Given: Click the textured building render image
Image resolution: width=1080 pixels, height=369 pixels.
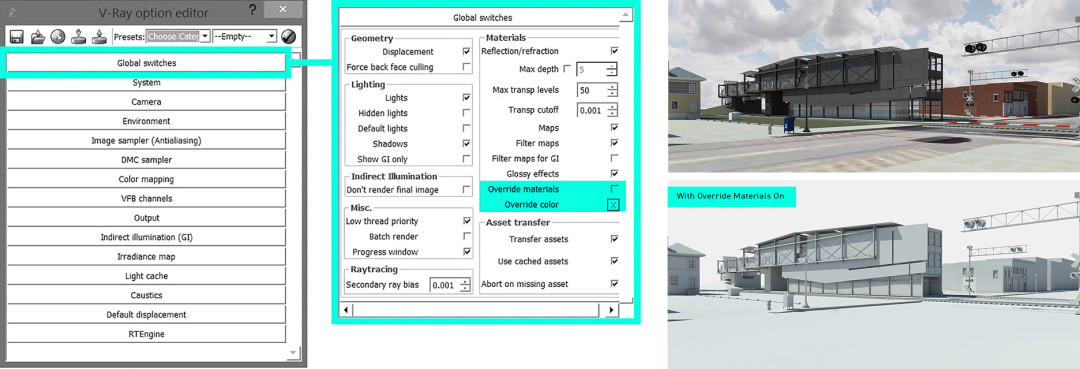Looking at the screenshot, I should pos(873,86).
